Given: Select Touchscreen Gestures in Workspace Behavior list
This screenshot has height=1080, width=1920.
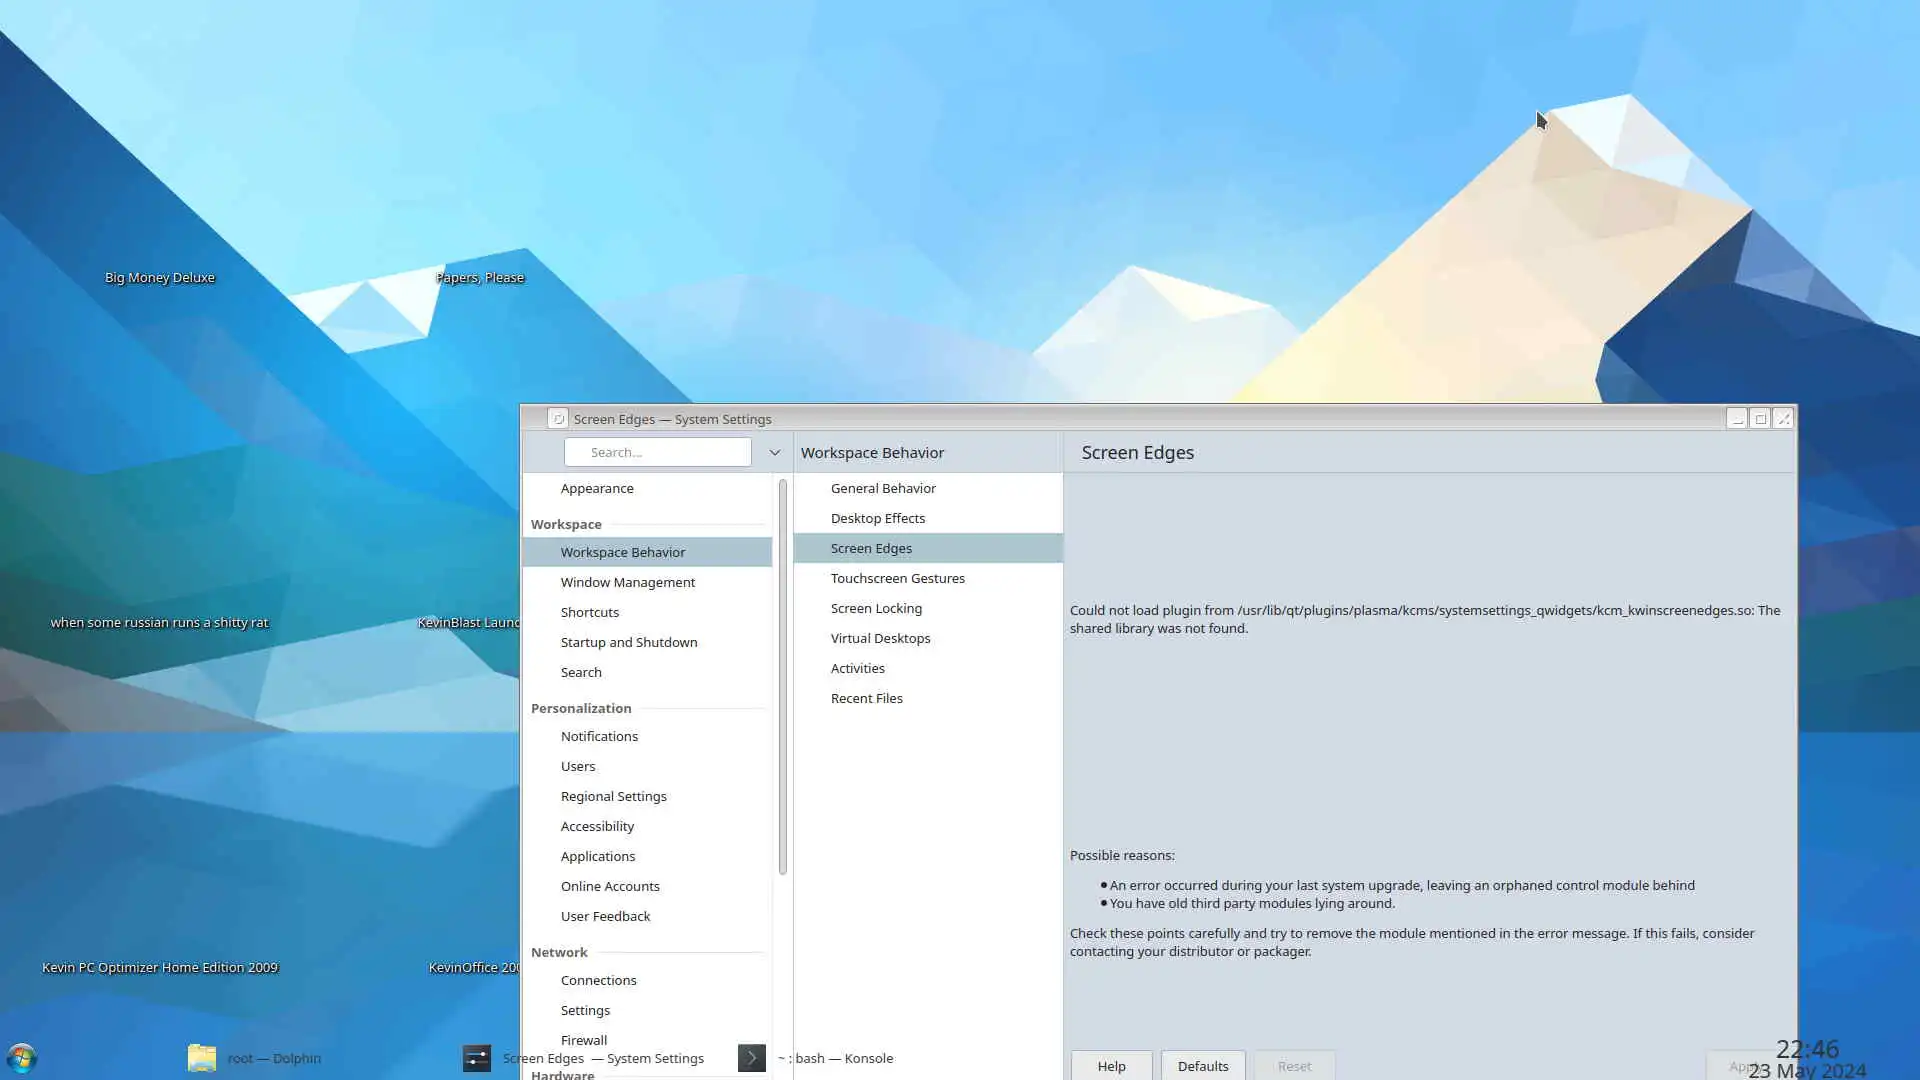Looking at the screenshot, I should (x=897, y=578).
